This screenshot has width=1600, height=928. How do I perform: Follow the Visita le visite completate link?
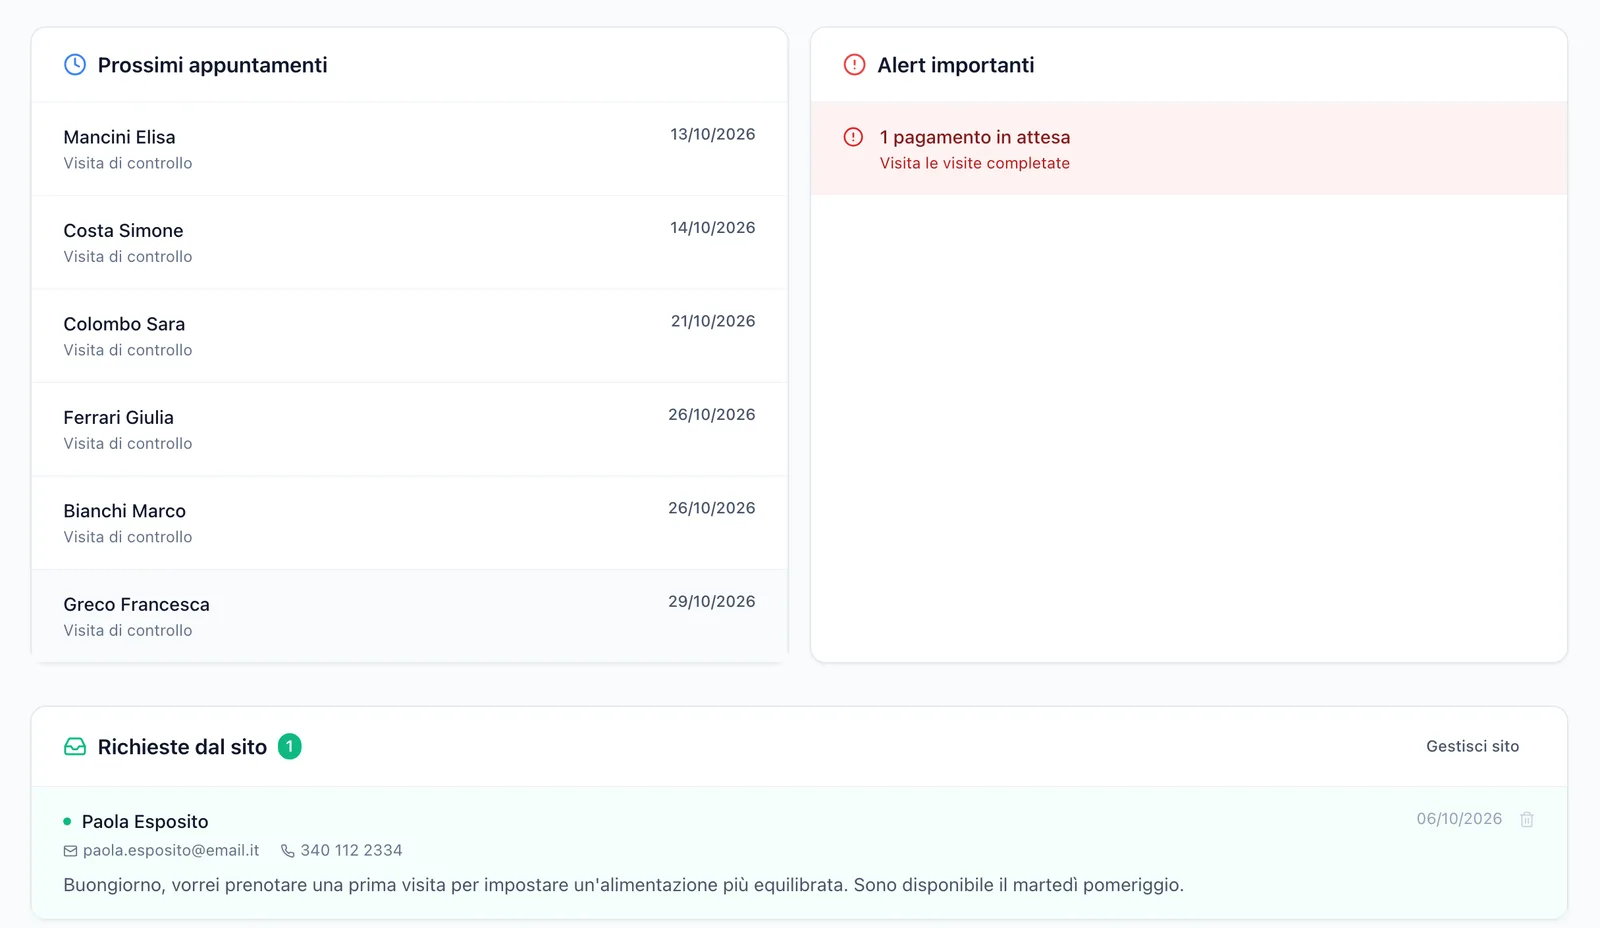pos(974,164)
